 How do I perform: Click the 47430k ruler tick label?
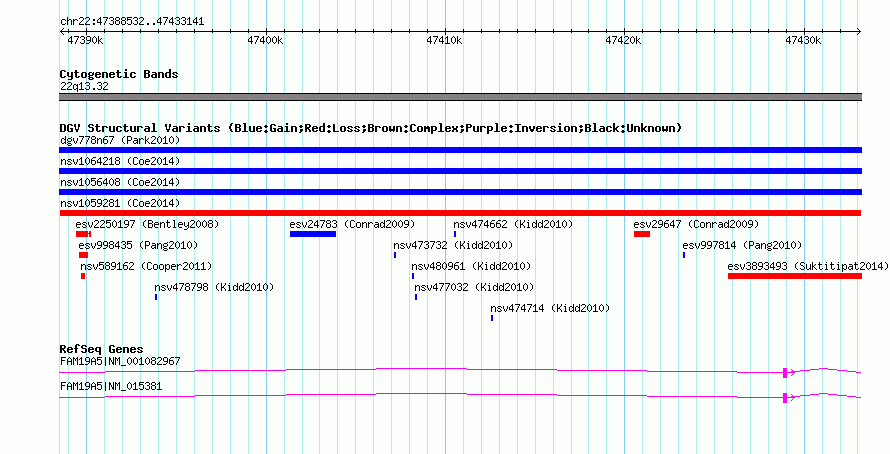[803, 40]
